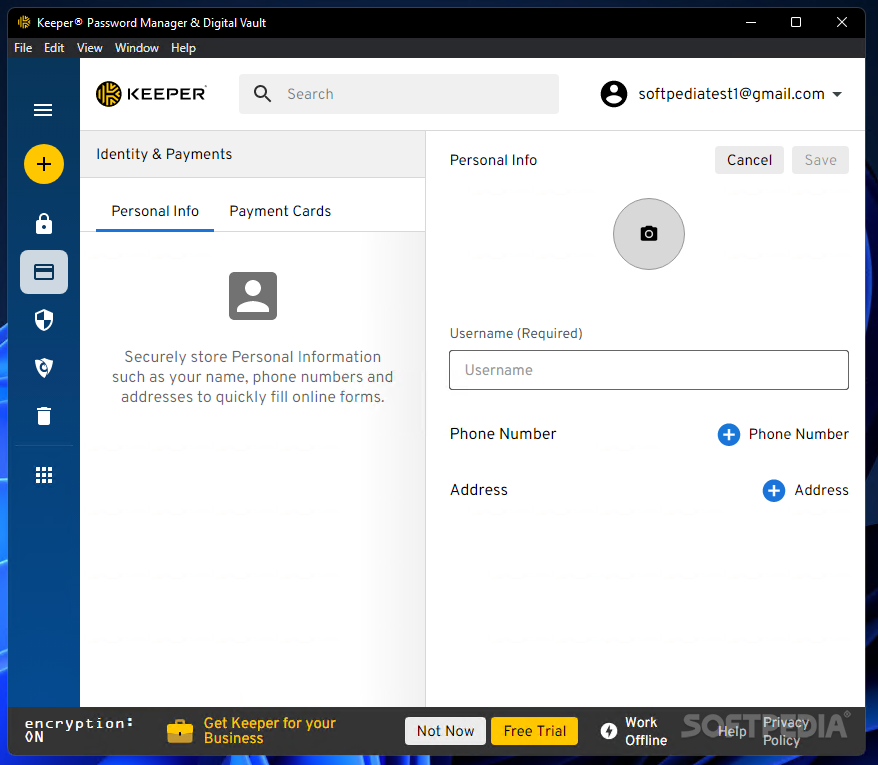Screen dimensions: 878x765
Task: Open the Privacy Policy link
Action: (786, 731)
